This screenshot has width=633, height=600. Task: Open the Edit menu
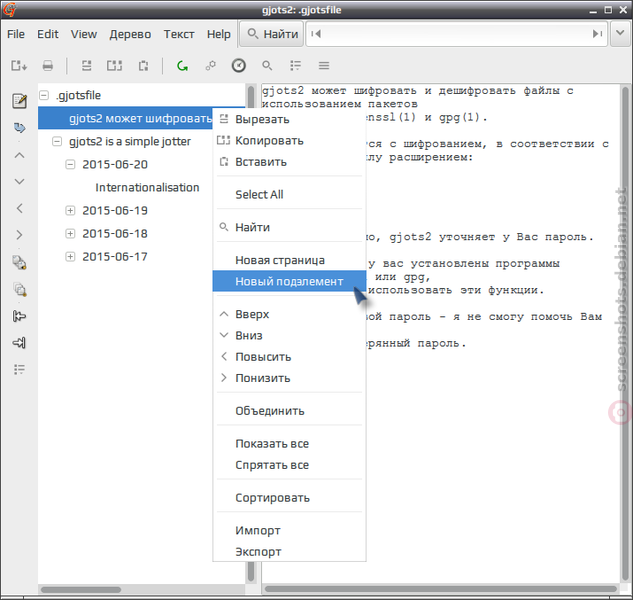pyautogui.click(x=48, y=34)
